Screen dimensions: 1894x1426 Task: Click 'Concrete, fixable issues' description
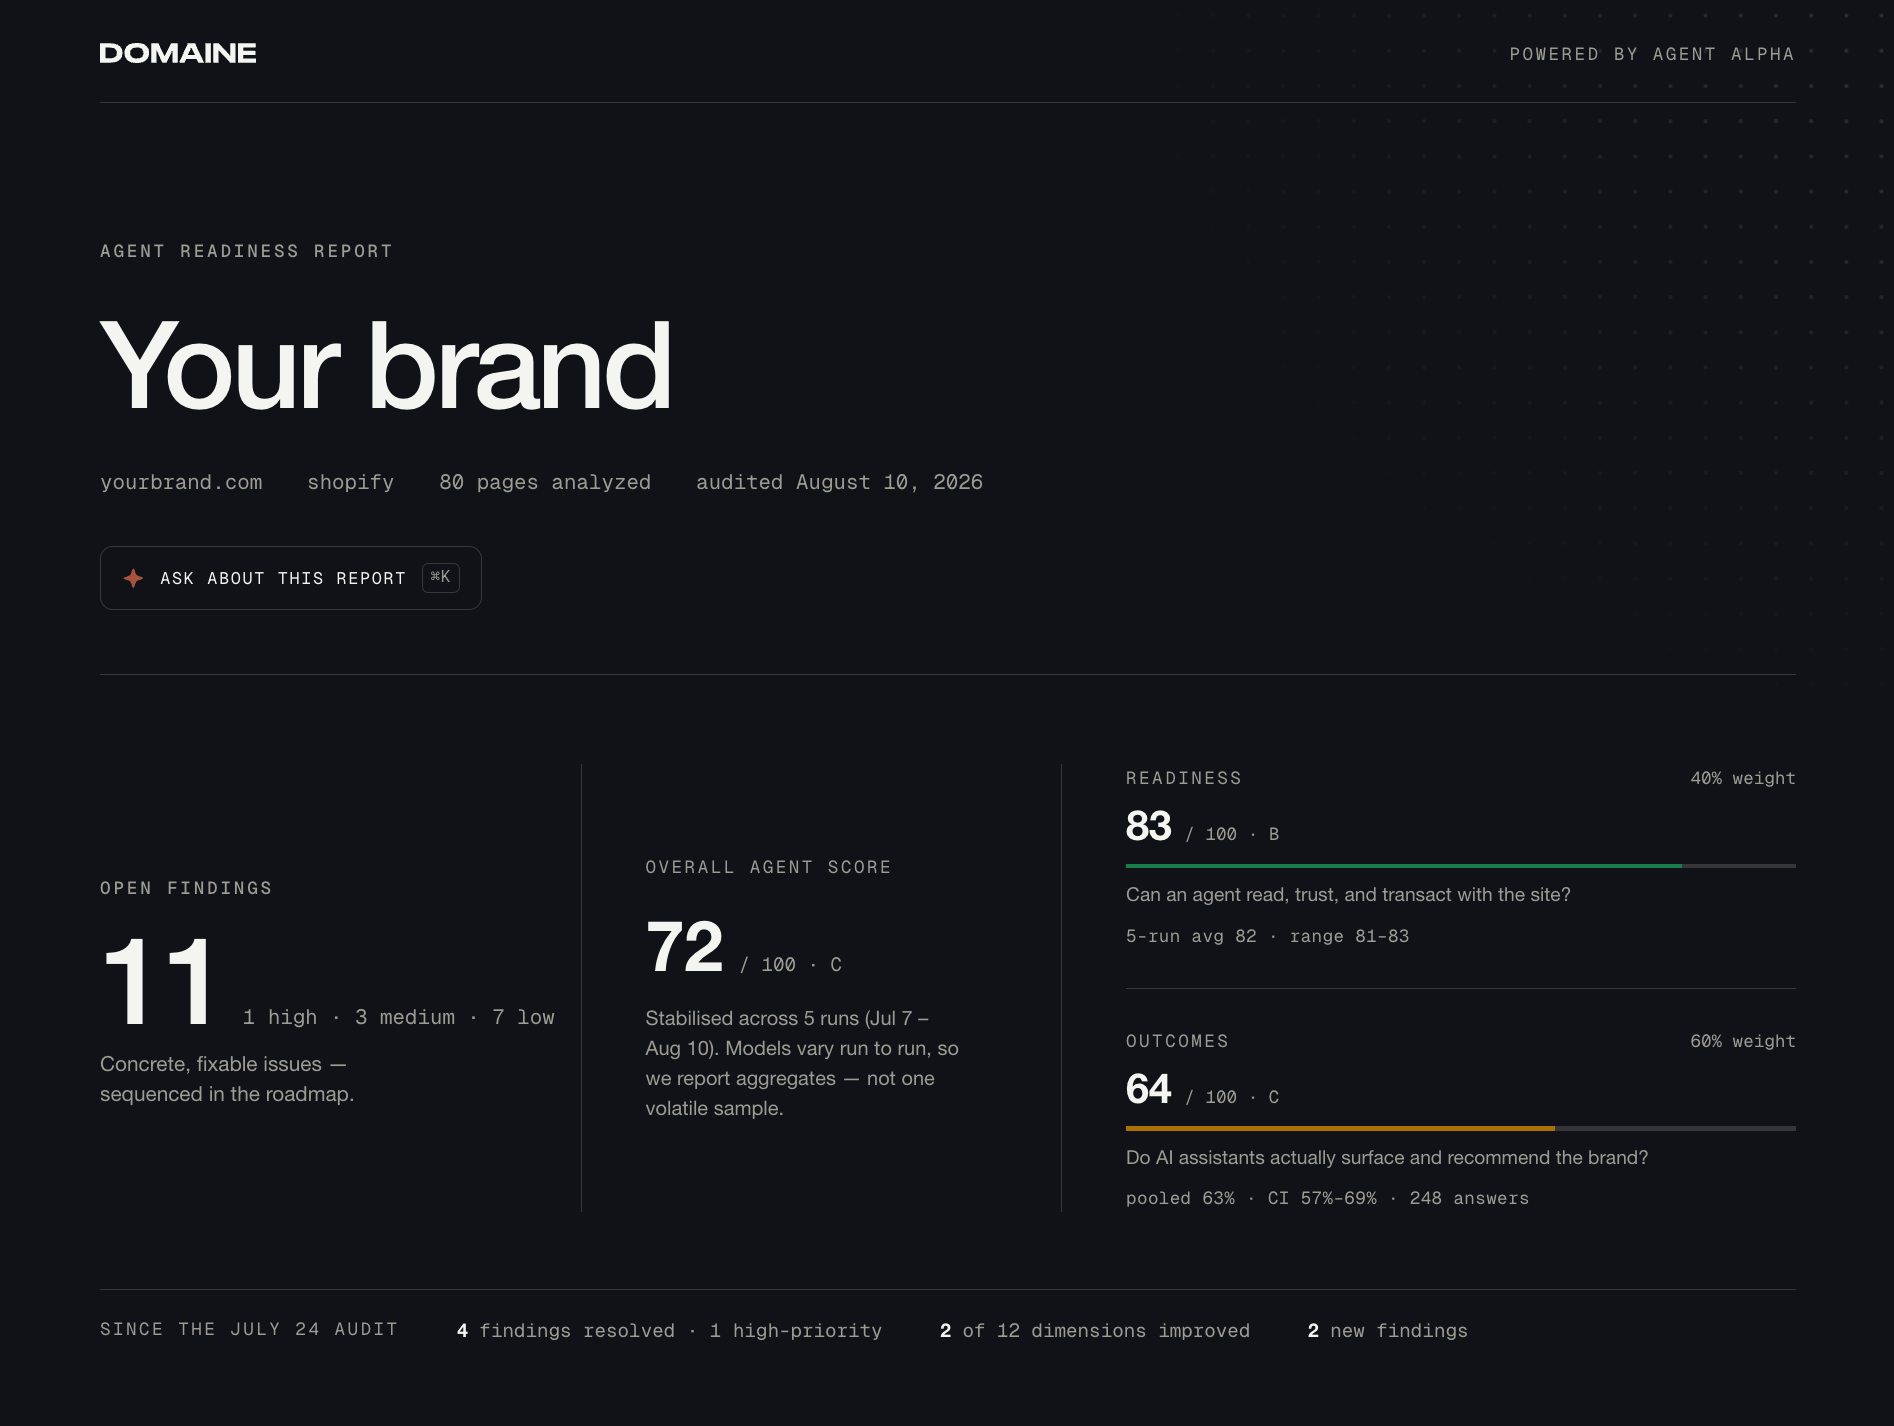tap(227, 1079)
